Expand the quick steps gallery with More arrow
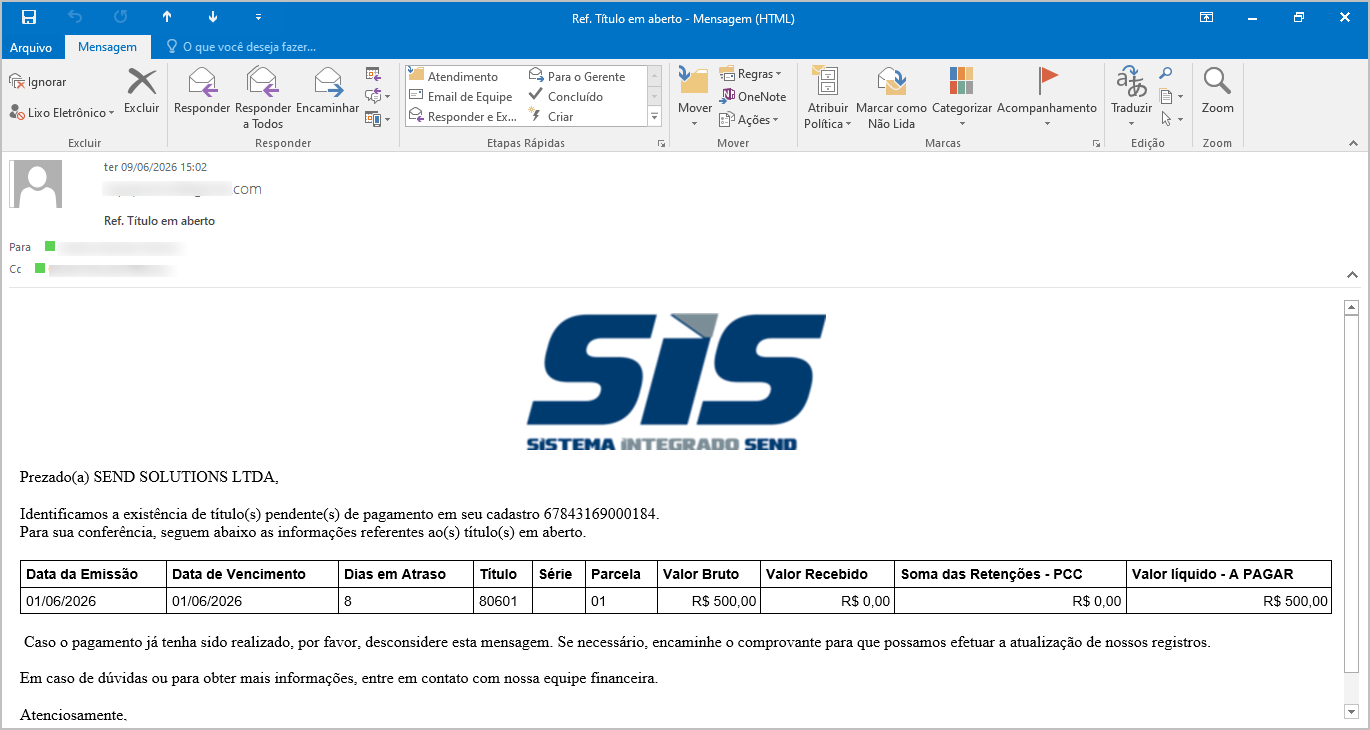Image resolution: width=1370 pixels, height=730 pixels. click(655, 117)
